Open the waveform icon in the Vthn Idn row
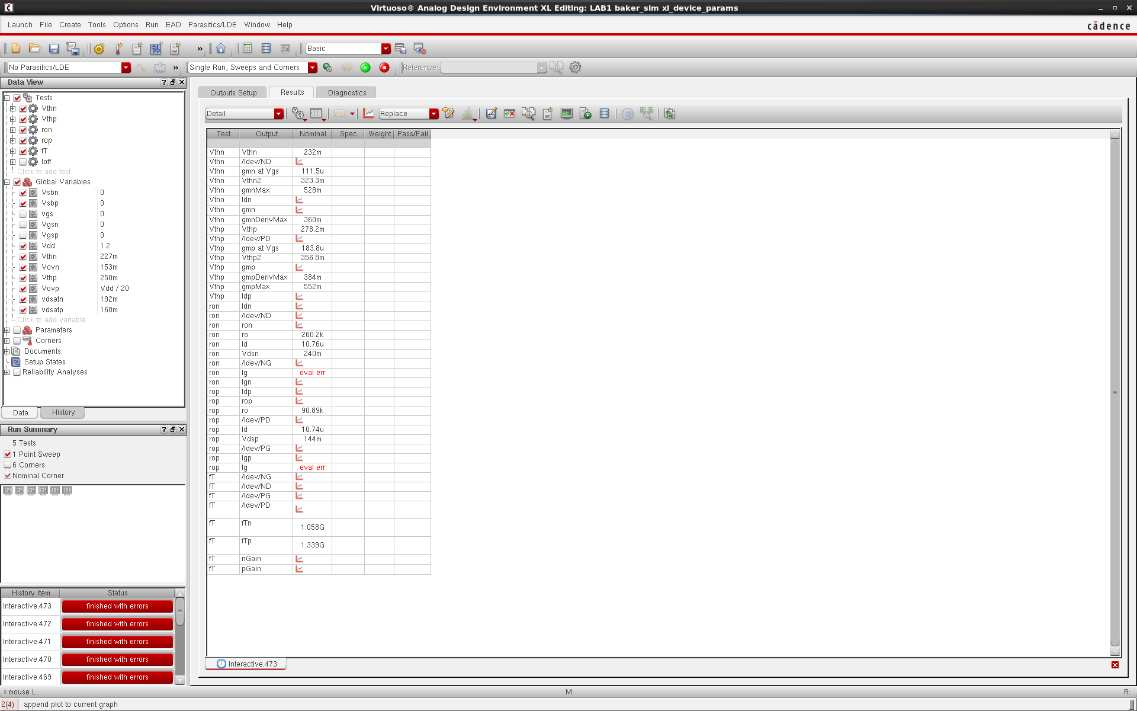This screenshot has width=1137, height=711. tap(299, 200)
